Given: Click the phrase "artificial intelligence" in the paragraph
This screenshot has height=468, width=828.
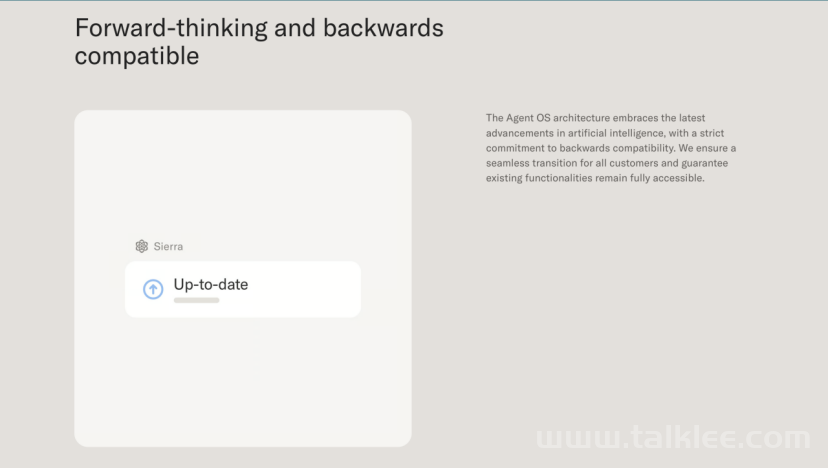Looking at the screenshot, I should (x=617, y=133).
